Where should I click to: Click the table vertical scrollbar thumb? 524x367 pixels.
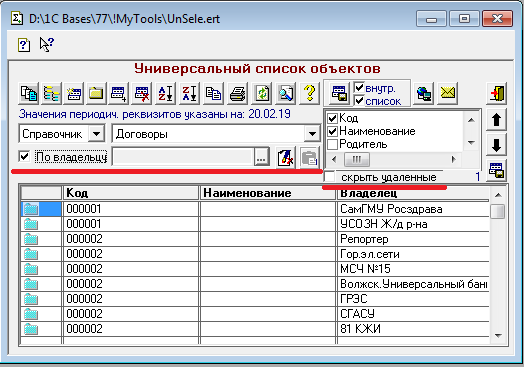click(x=498, y=211)
